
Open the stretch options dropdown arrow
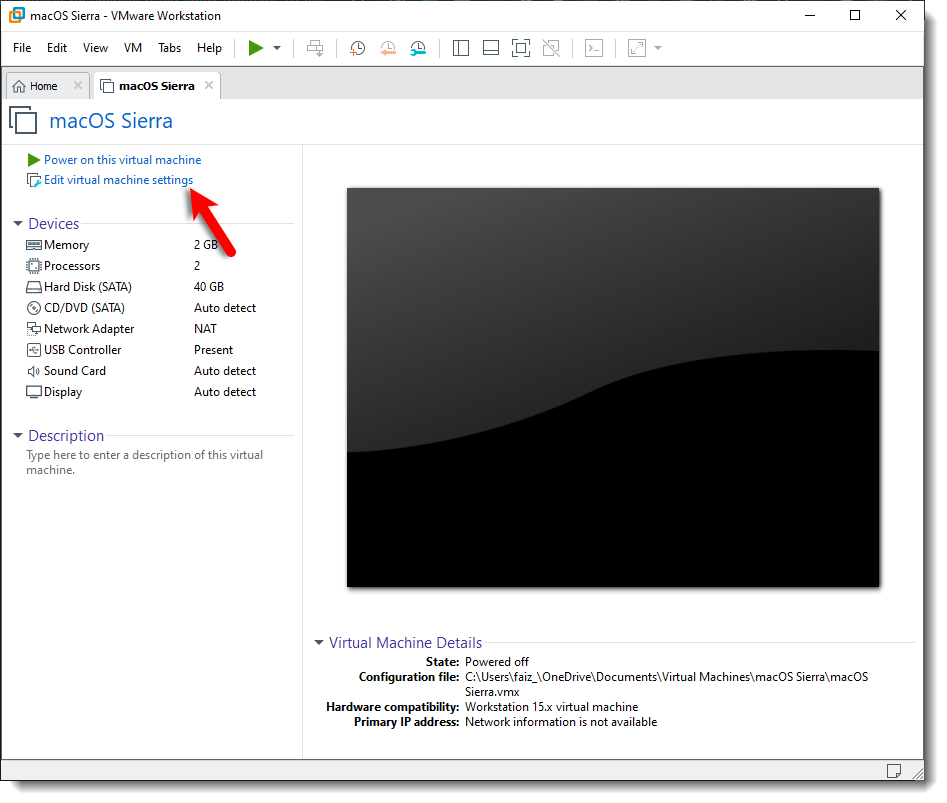coord(658,48)
